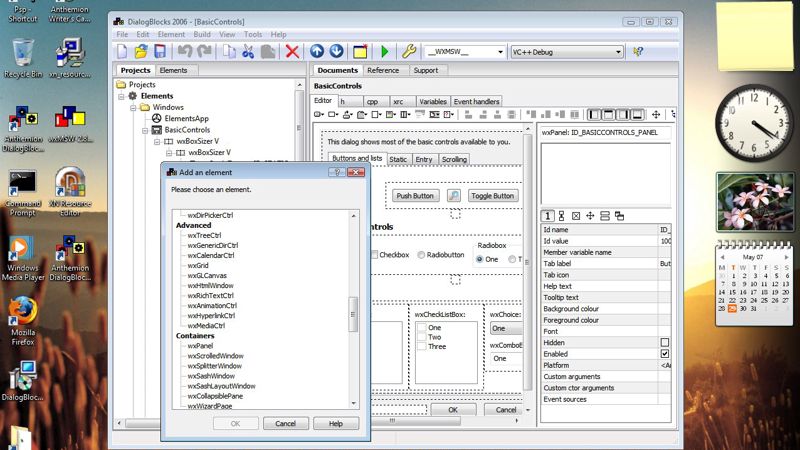Viewport: 800px width, 450px height.
Task: Collapse the Windows folder tree node
Action: point(133,107)
